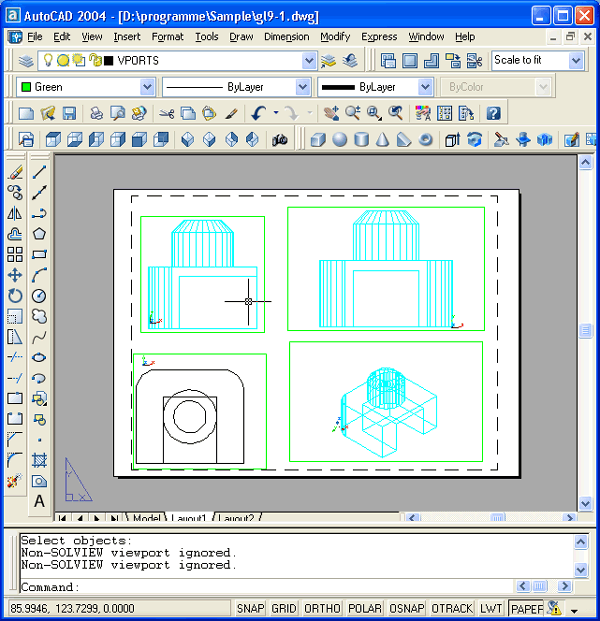Toggle SNAP mode in status bar
This screenshot has width=600, height=621.
pyautogui.click(x=250, y=608)
